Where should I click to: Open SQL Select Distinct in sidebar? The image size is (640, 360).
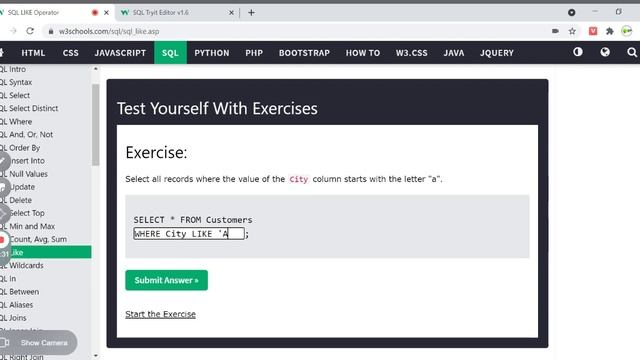tap(29, 108)
